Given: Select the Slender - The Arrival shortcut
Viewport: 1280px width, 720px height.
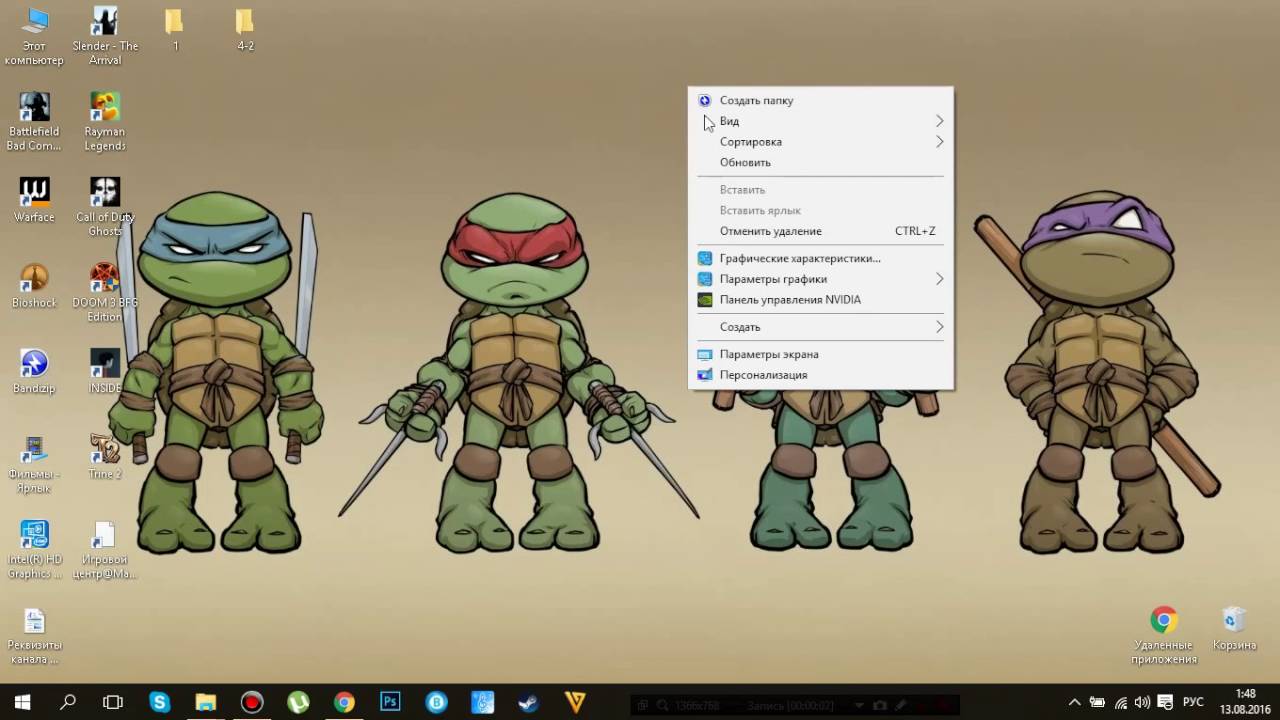Looking at the screenshot, I should coord(105,36).
